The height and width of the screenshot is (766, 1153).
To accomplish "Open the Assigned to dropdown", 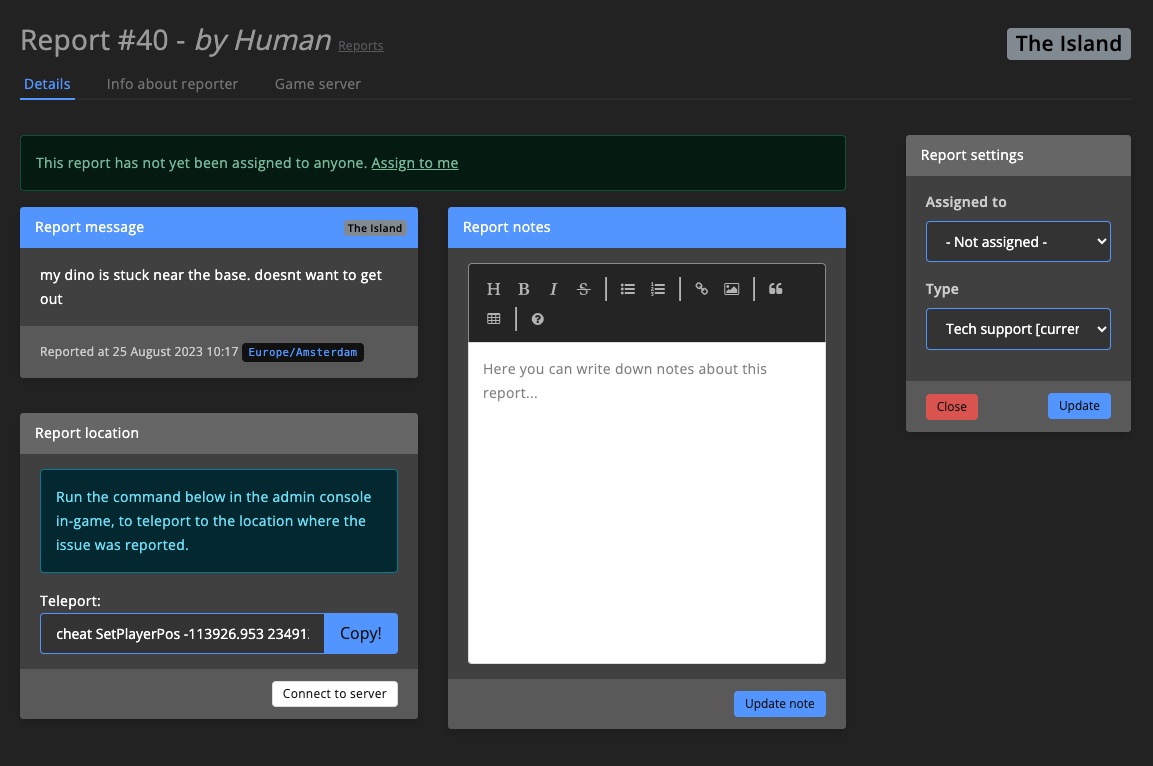I will (1018, 241).
